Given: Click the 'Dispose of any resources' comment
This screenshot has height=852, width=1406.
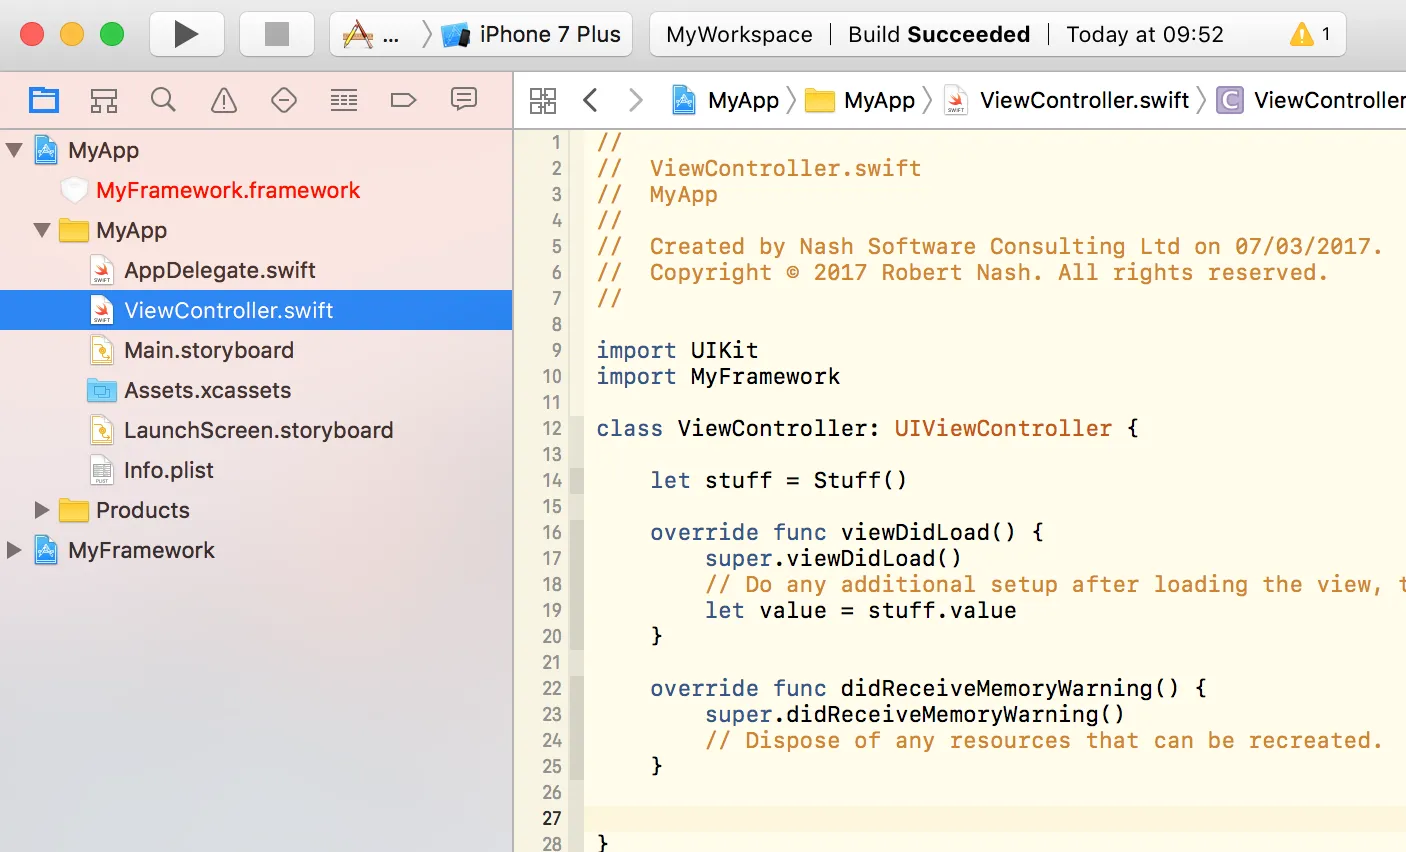Looking at the screenshot, I should click(1043, 741).
